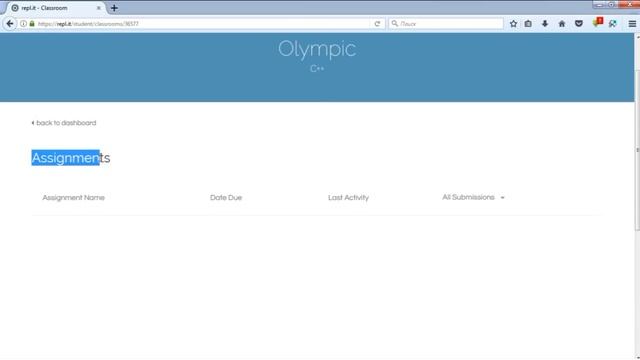
Task: Click the page vertical scrollbar thumb
Action: [637, 150]
